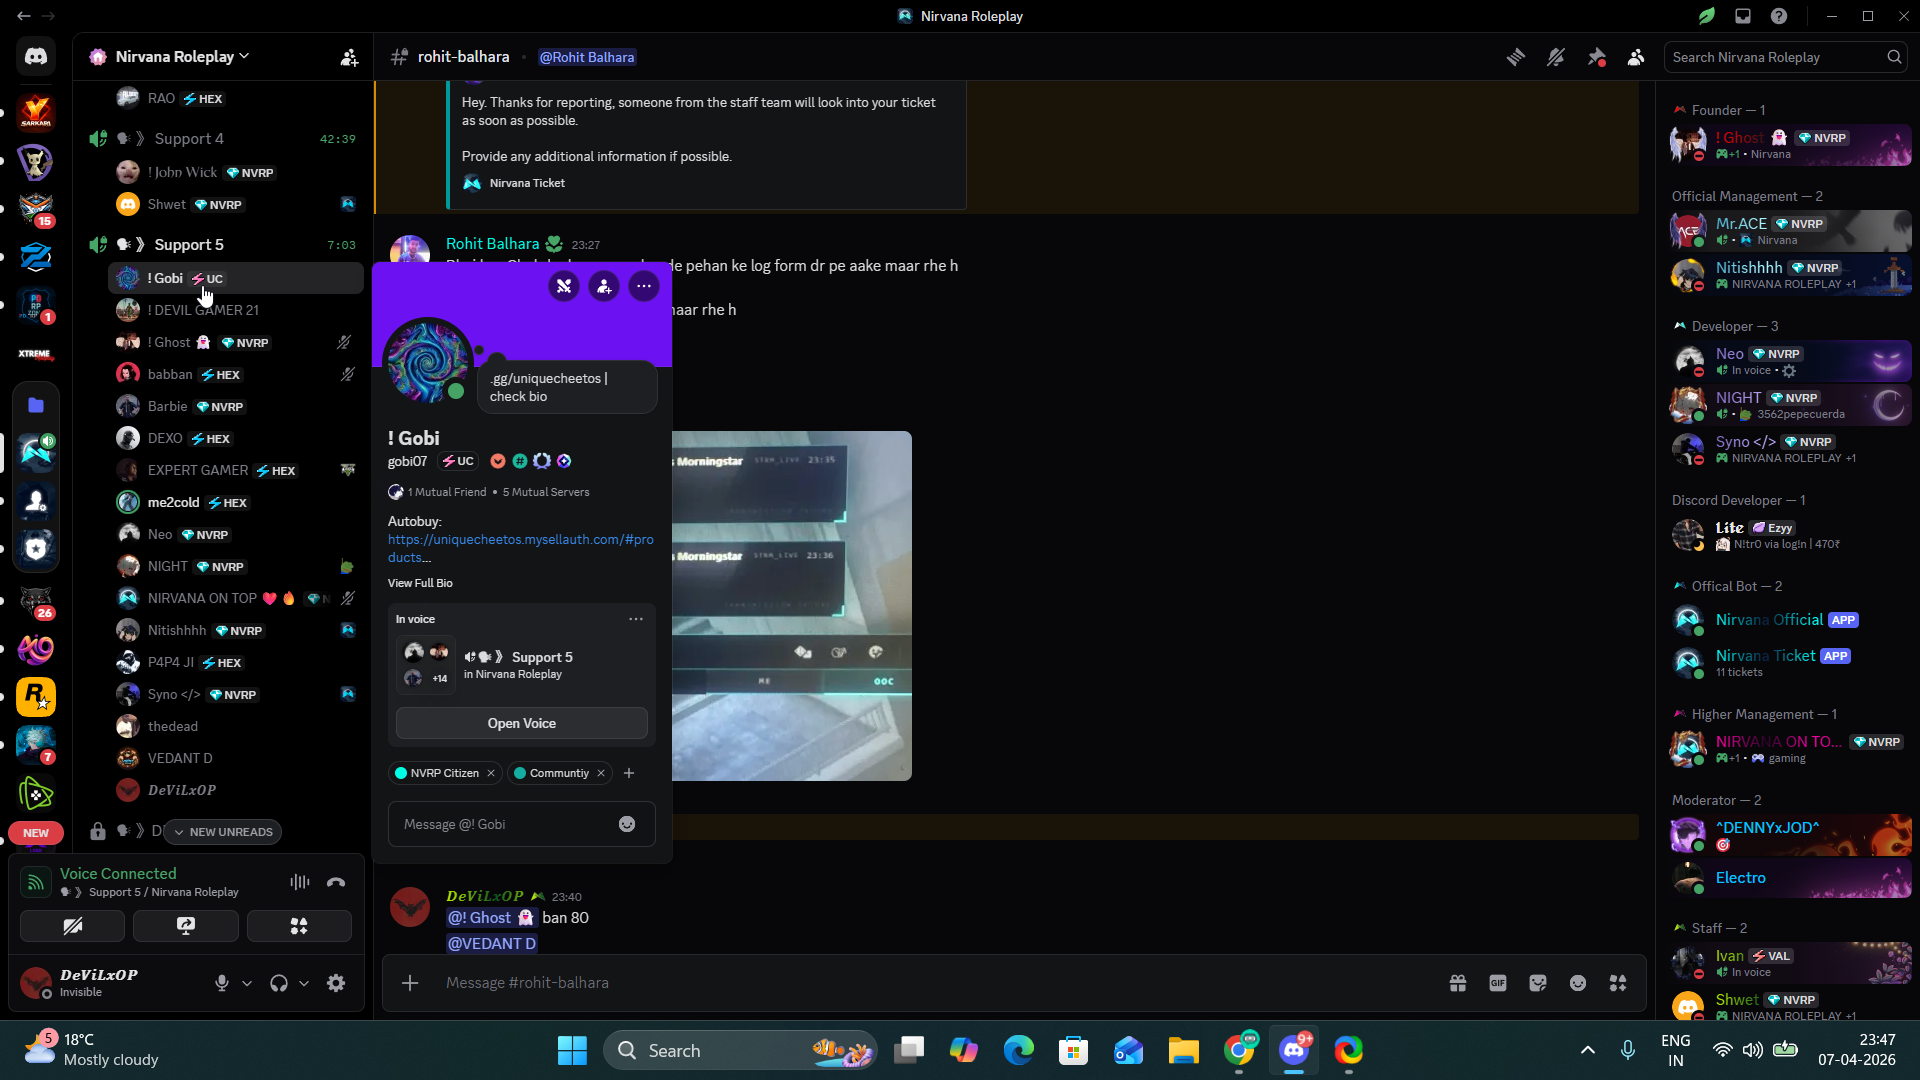Open Rohit Balhara's username in the chat
Screen dimensions: 1920x1080
[x=492, y=244]
